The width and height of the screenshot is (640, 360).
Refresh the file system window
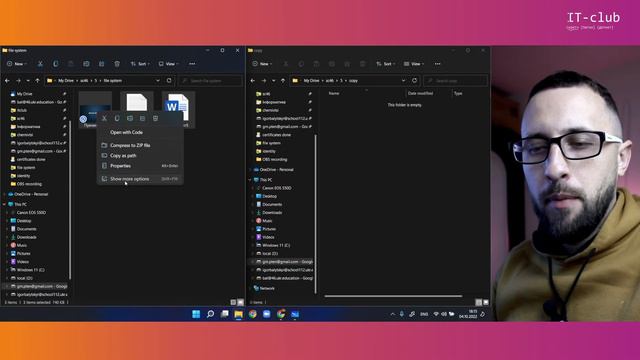tap(169, 81)
